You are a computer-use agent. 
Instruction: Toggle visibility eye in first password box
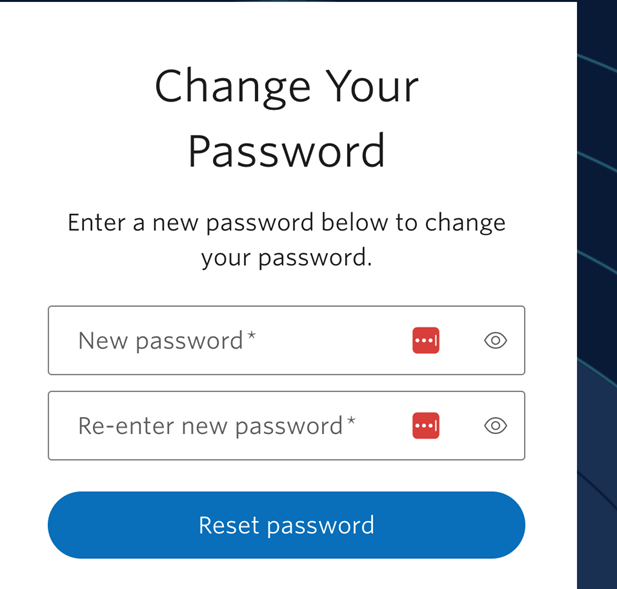pos(495,340)
